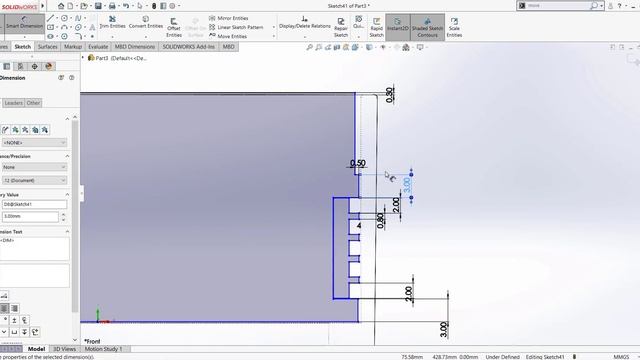
Task: Open the tolerance type dropdown showing None
Action: (34, 167)
